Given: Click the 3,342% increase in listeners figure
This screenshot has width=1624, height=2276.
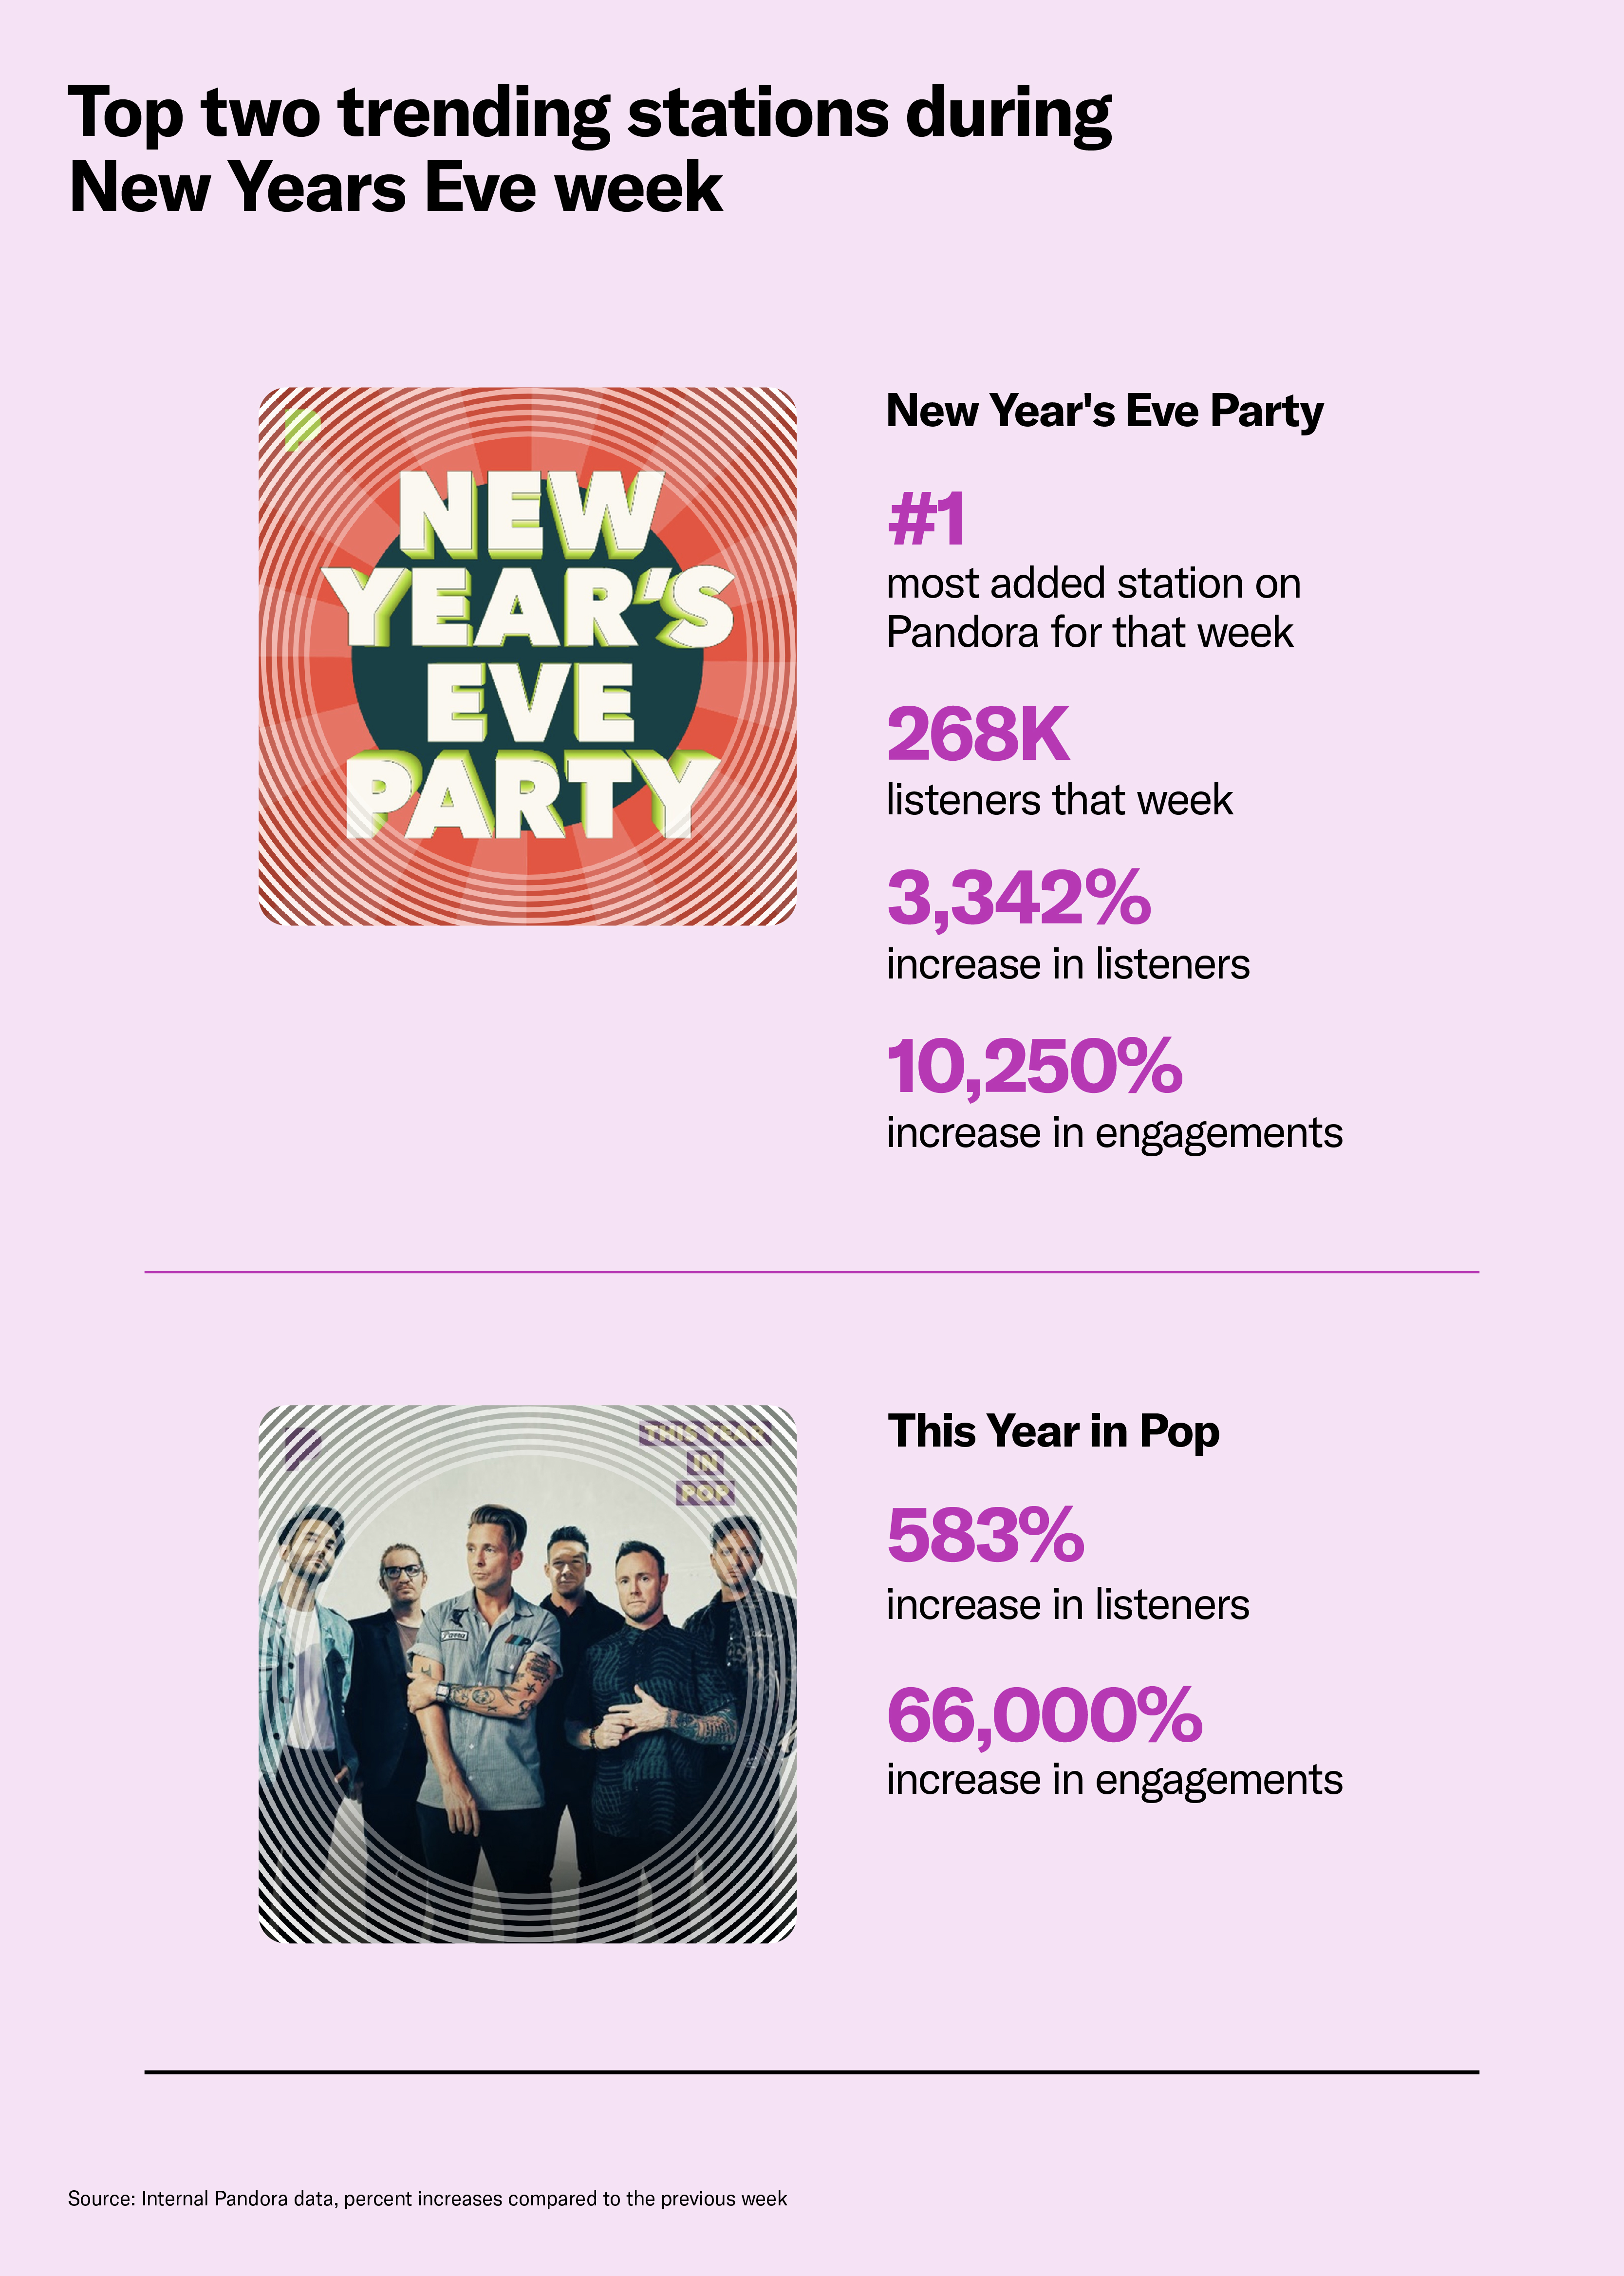Looking at the screenshot, I should pyautogui.click(x=1019, y=898).
